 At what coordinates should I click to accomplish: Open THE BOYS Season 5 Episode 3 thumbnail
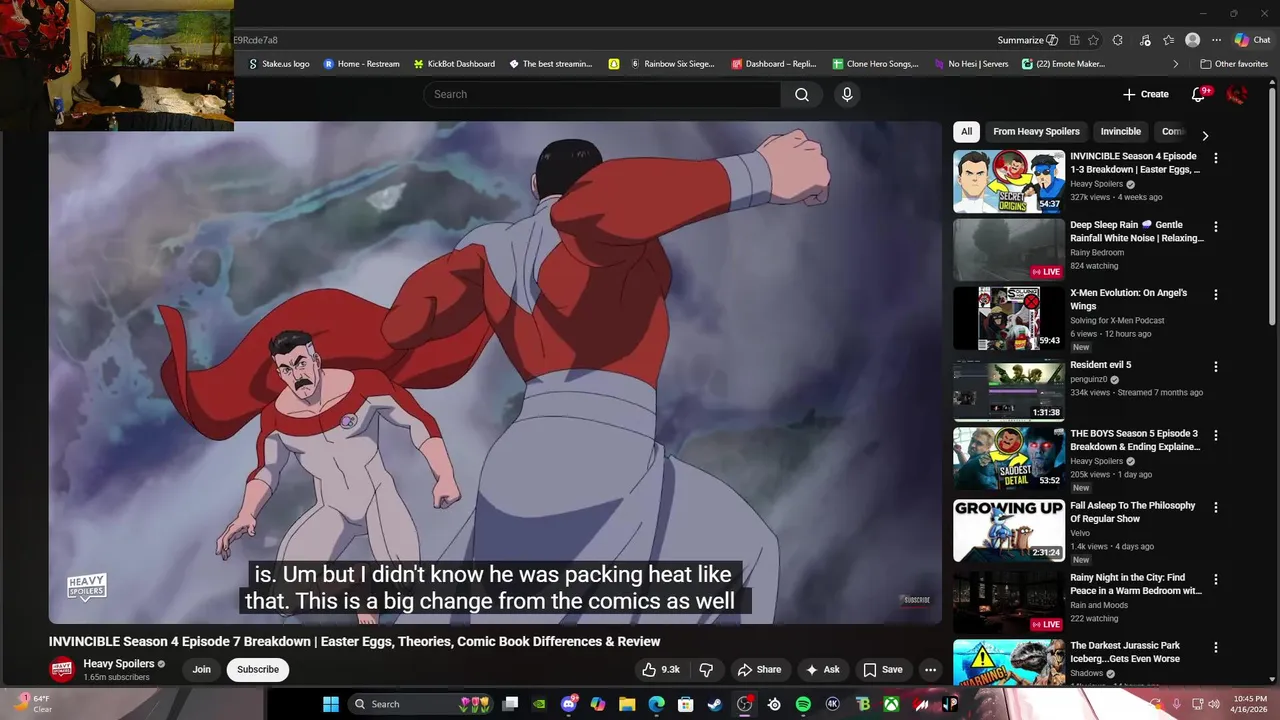pyautogui.click(x=1008, y=458)
